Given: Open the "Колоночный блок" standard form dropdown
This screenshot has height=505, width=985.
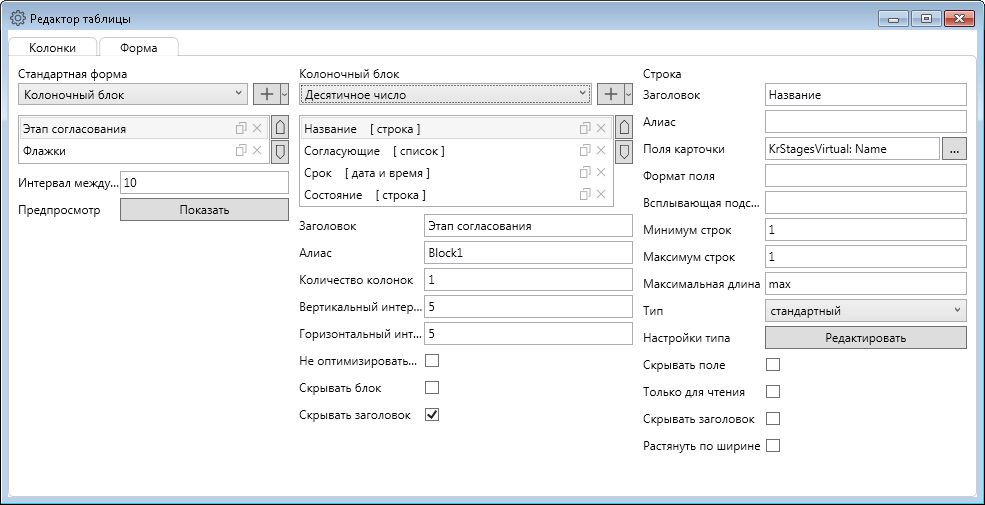Looking at the screenshot, I should coord(133,94).
